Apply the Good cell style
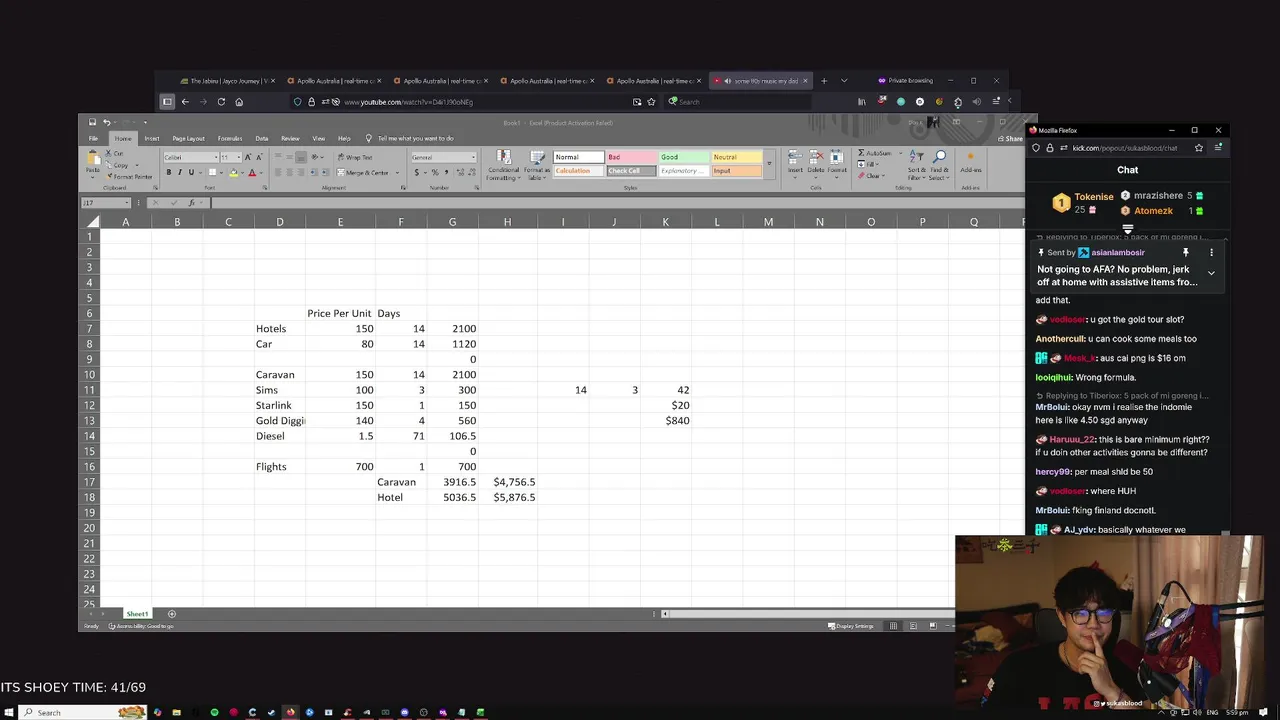The width and height of the screenshot is (1280, 720). 683,157
